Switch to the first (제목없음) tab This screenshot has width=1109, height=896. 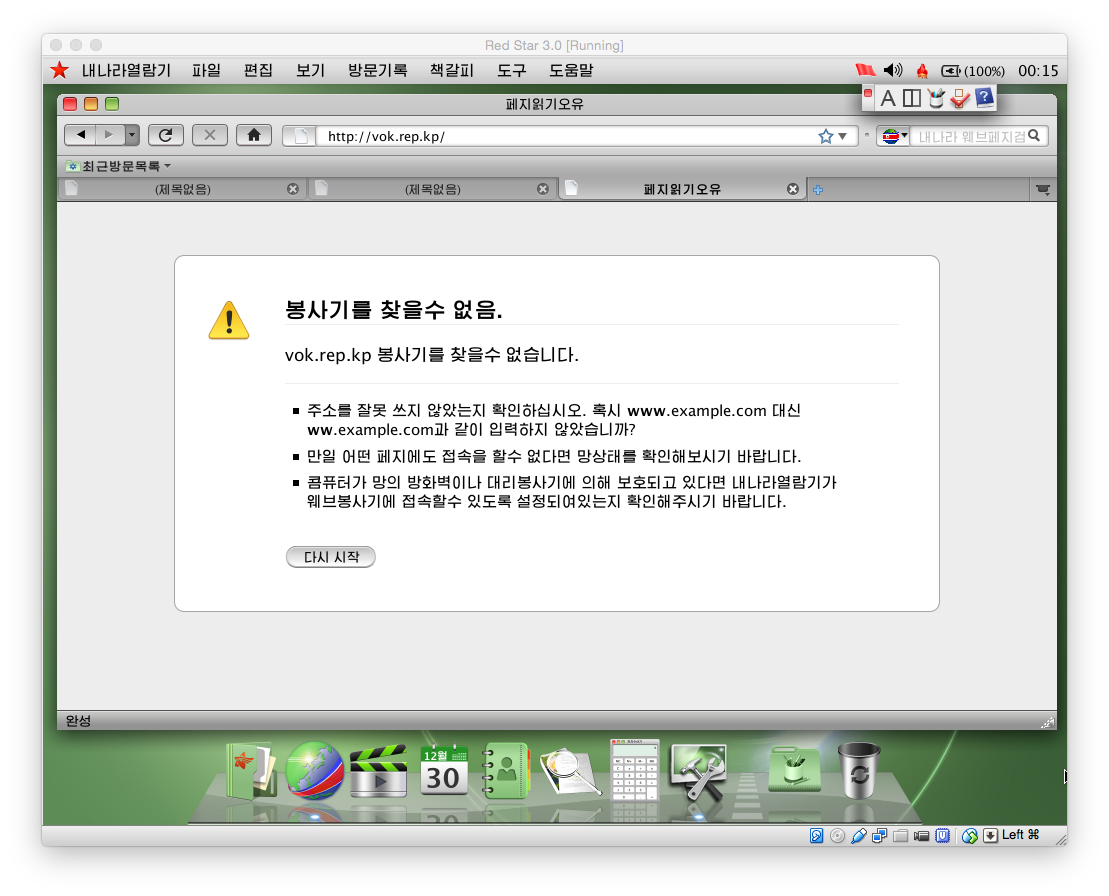click(x=182, y=189)
